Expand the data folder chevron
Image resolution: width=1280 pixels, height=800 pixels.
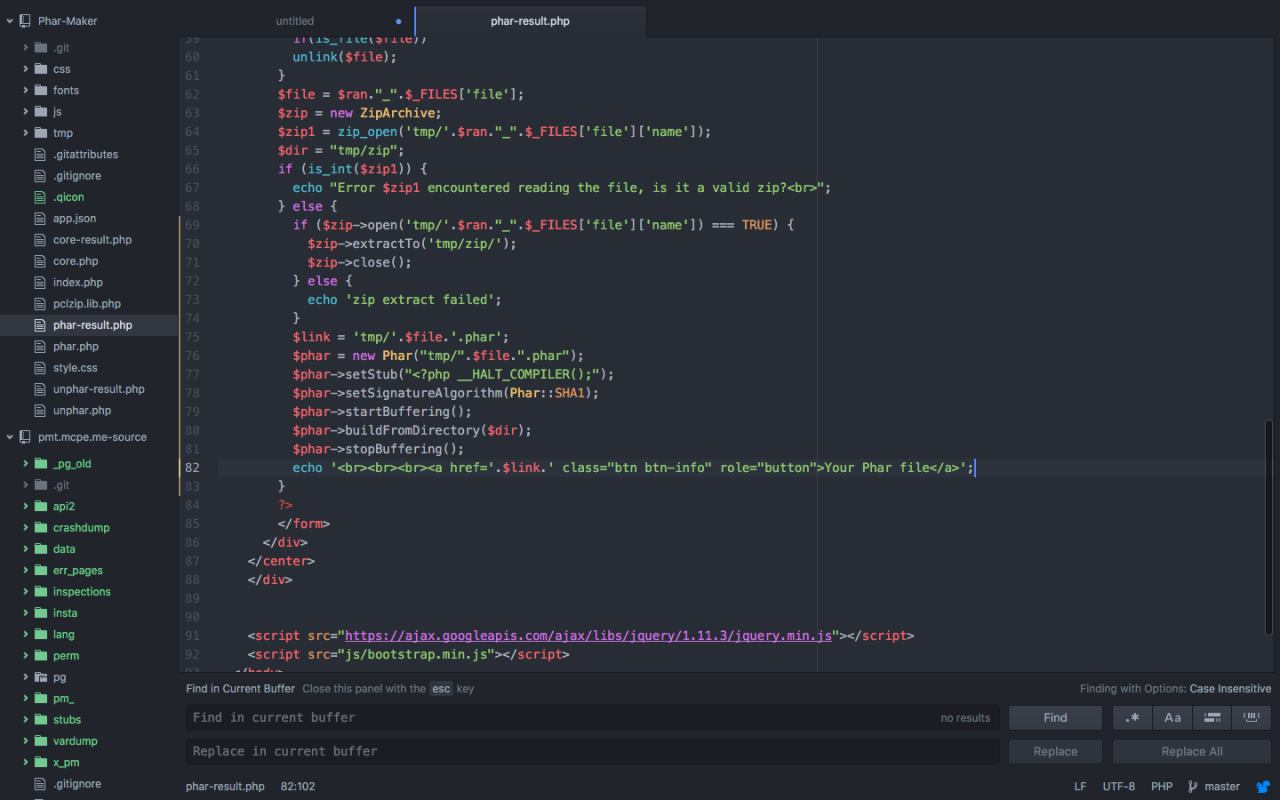(26, 549)
